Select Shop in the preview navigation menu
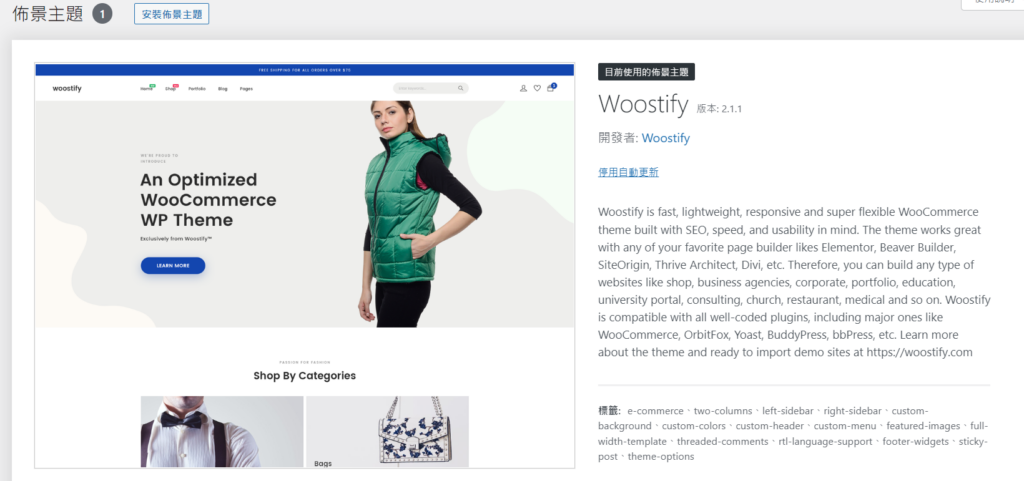This screenshot has height=481, width=1024. (170, 89)
